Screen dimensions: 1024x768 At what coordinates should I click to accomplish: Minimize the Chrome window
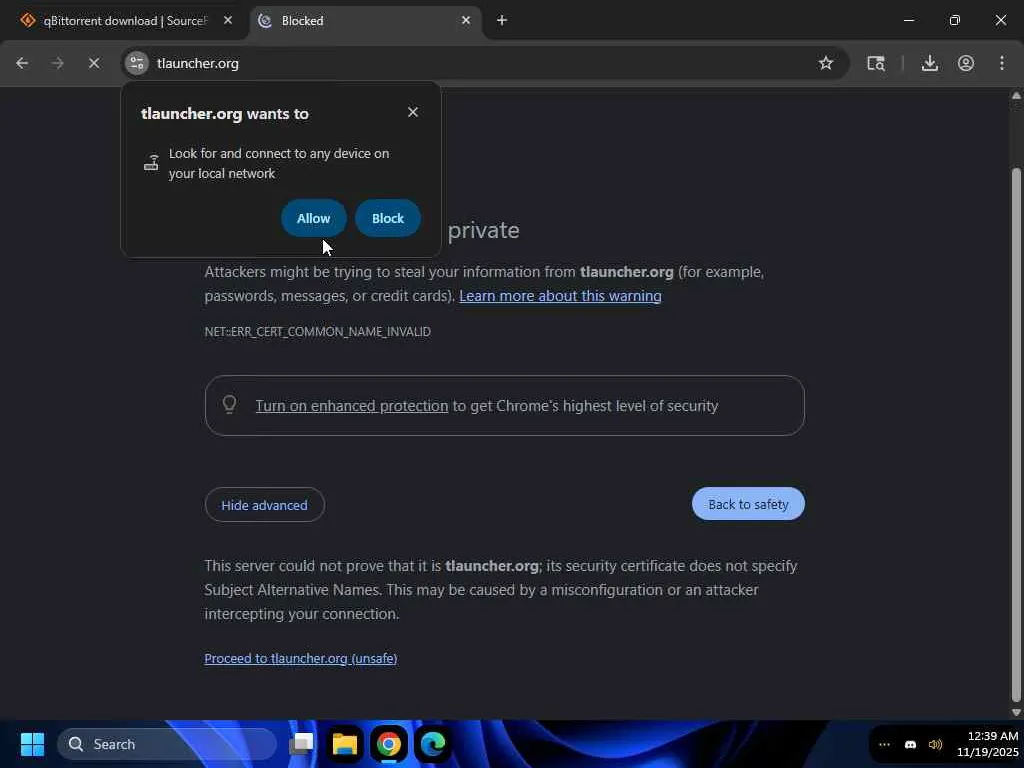pyautogui.click(x=908, y=20)
